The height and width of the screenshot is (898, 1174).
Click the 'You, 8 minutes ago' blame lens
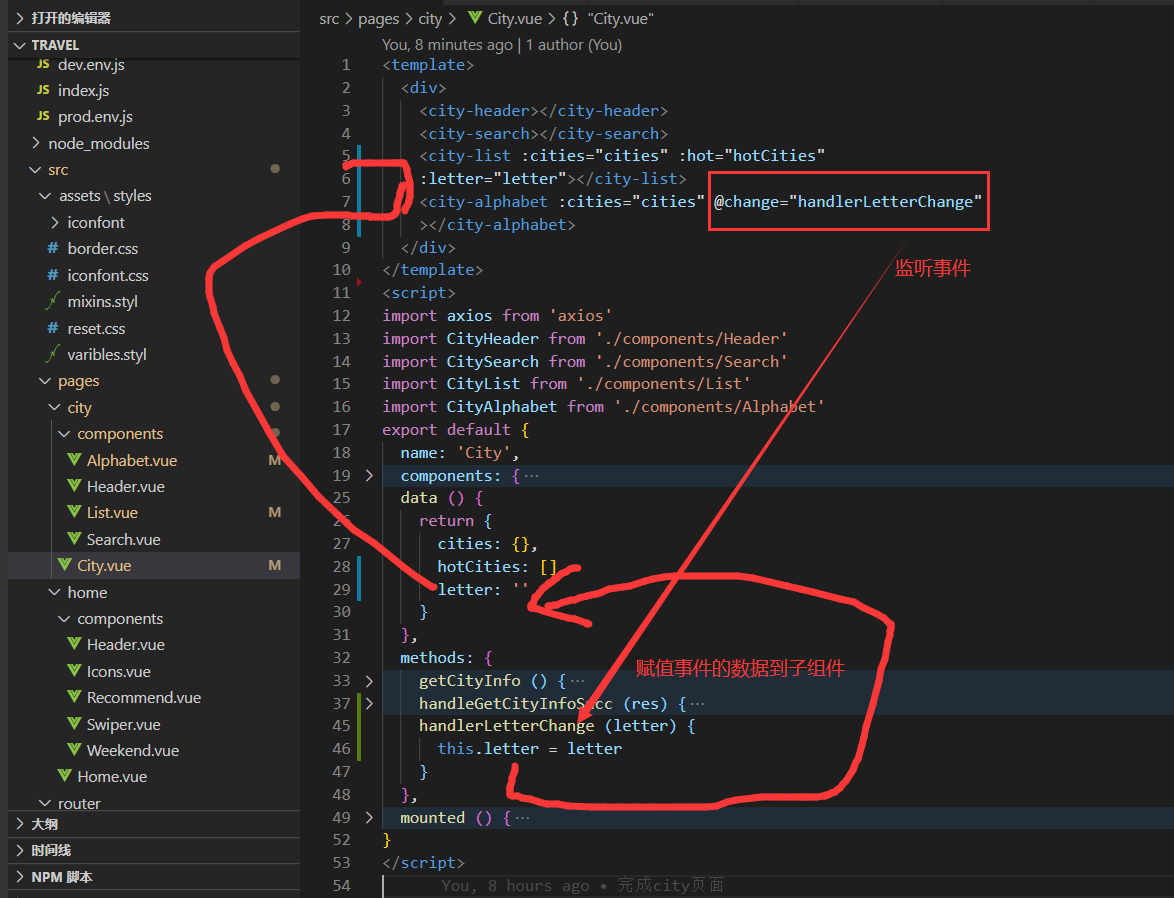[x=447, y=45]
